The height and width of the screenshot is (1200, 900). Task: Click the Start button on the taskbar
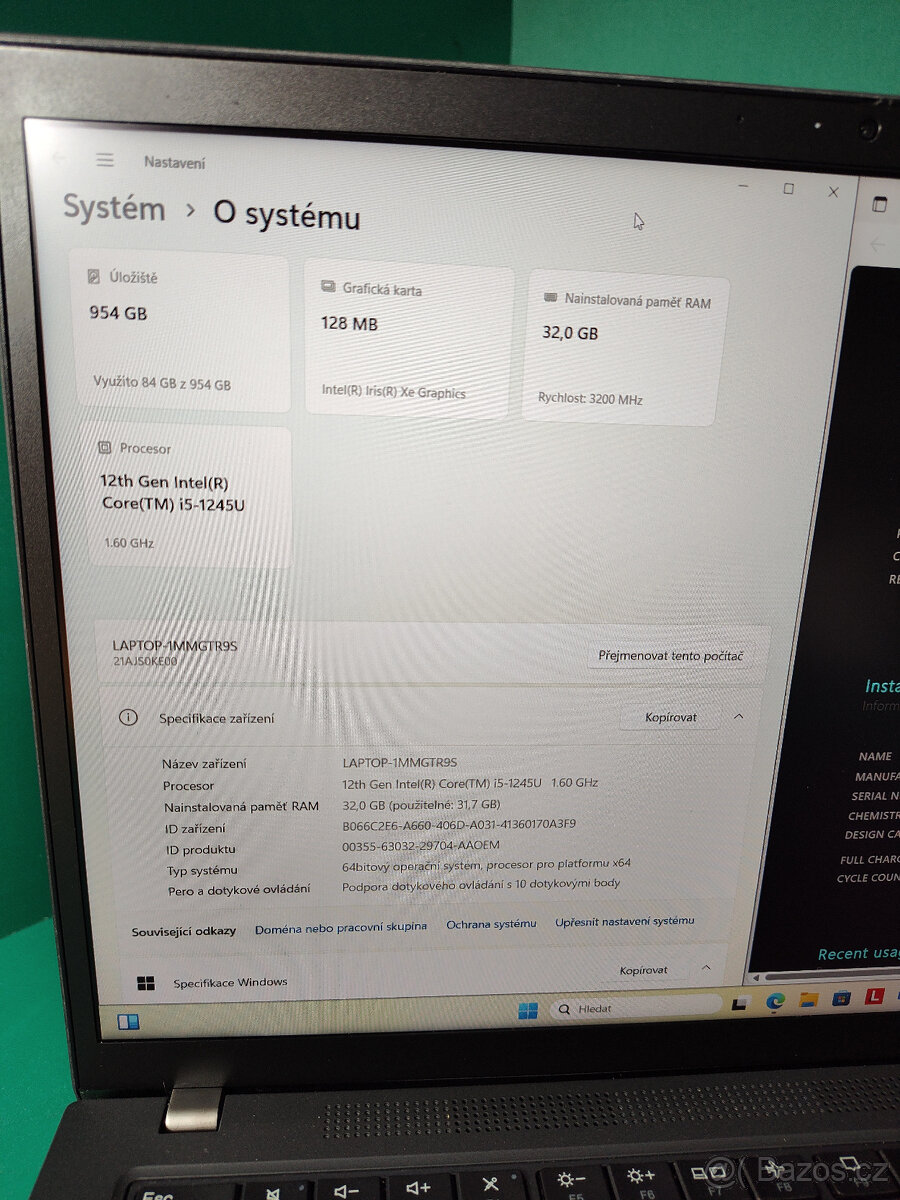coord(530,1007)
